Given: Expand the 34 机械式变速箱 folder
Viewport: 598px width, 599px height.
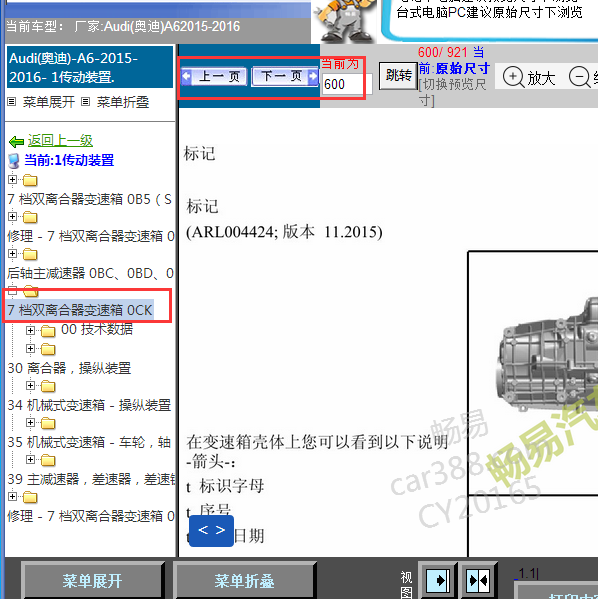Looking at the screenshot, I should (x=30, y=385).
